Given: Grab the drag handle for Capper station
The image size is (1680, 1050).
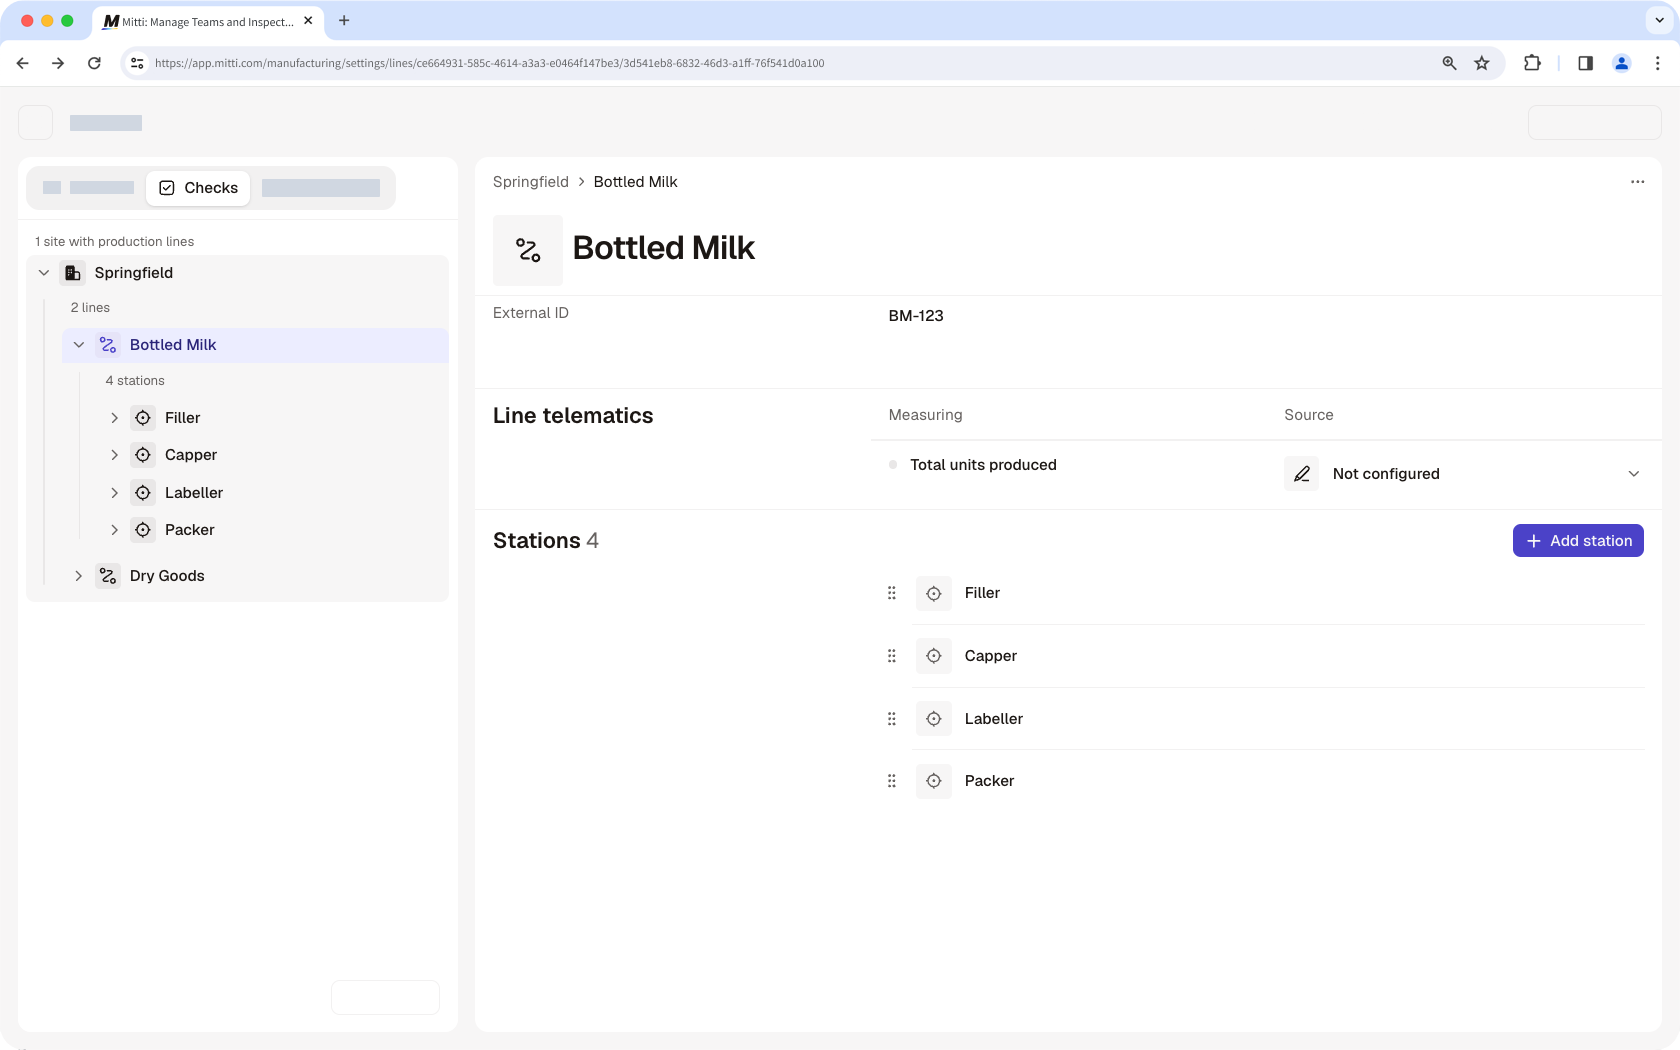Looking at the screenshot, I should tap(892, 656).
